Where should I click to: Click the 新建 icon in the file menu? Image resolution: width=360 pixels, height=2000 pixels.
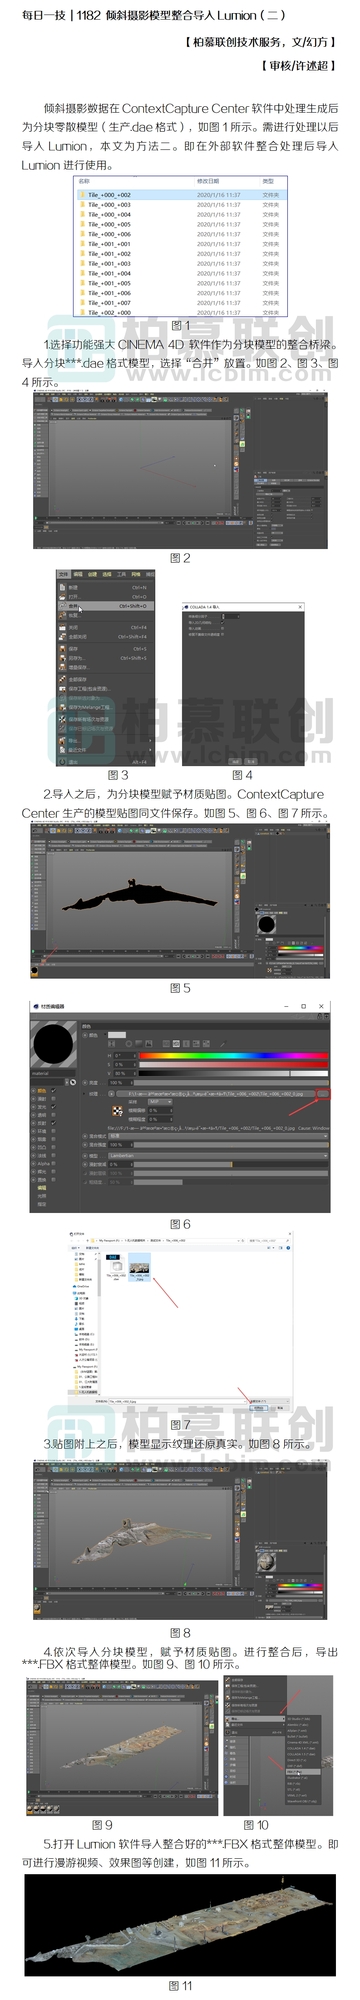pos(62,588)
